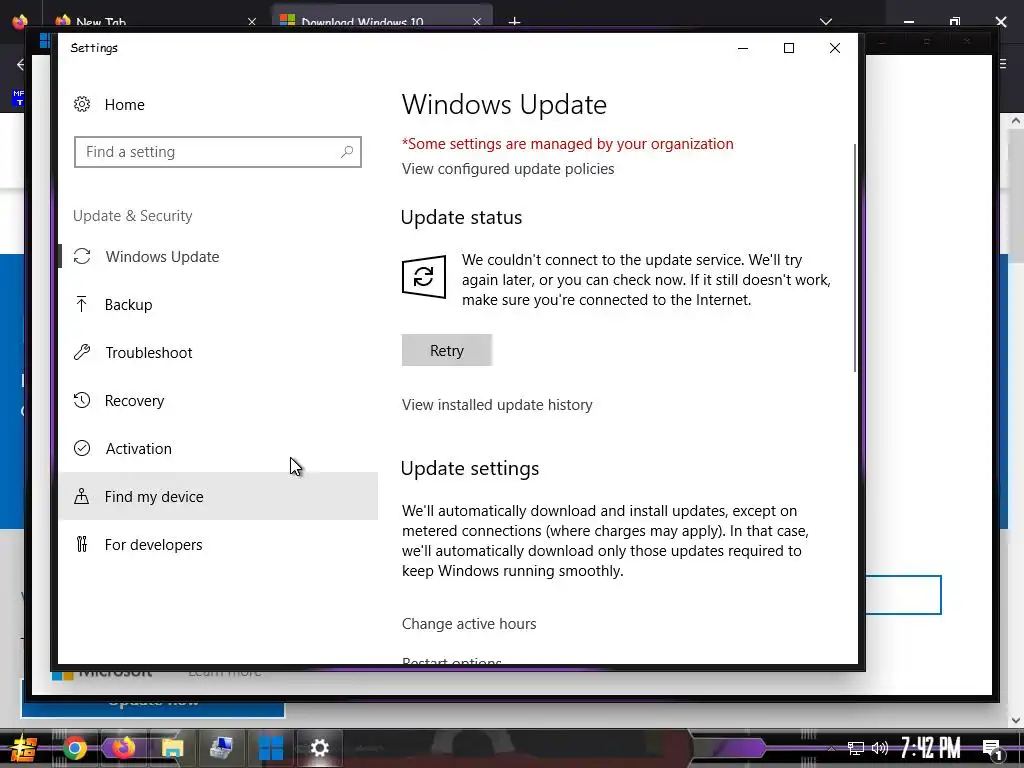The height and width of the screenshot is (768, 1024).
Task: Open File Explorer from the taskbar
Action: tap(172, 748)
